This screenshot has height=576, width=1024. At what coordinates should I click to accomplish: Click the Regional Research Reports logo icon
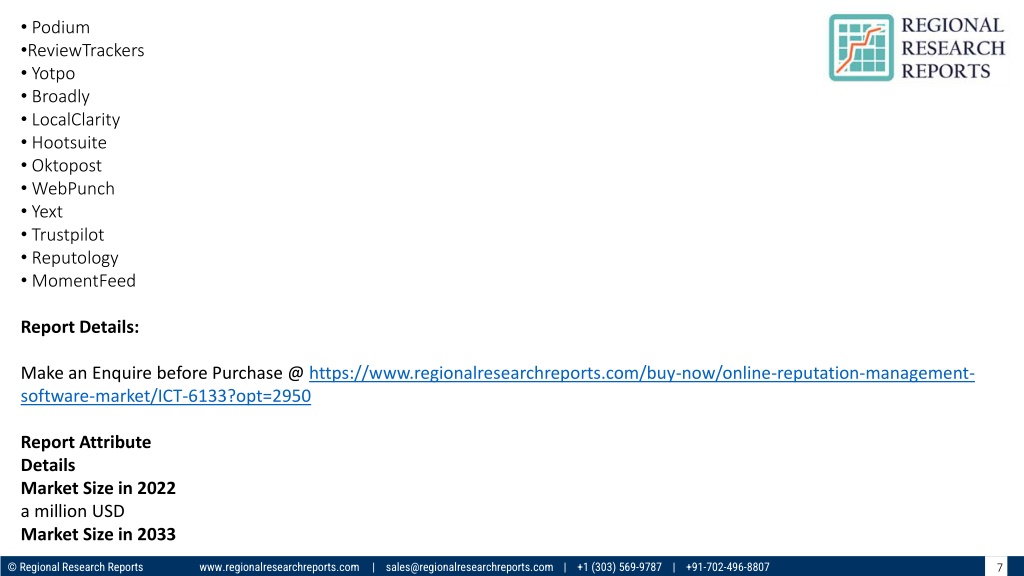[x=861, y=48]
